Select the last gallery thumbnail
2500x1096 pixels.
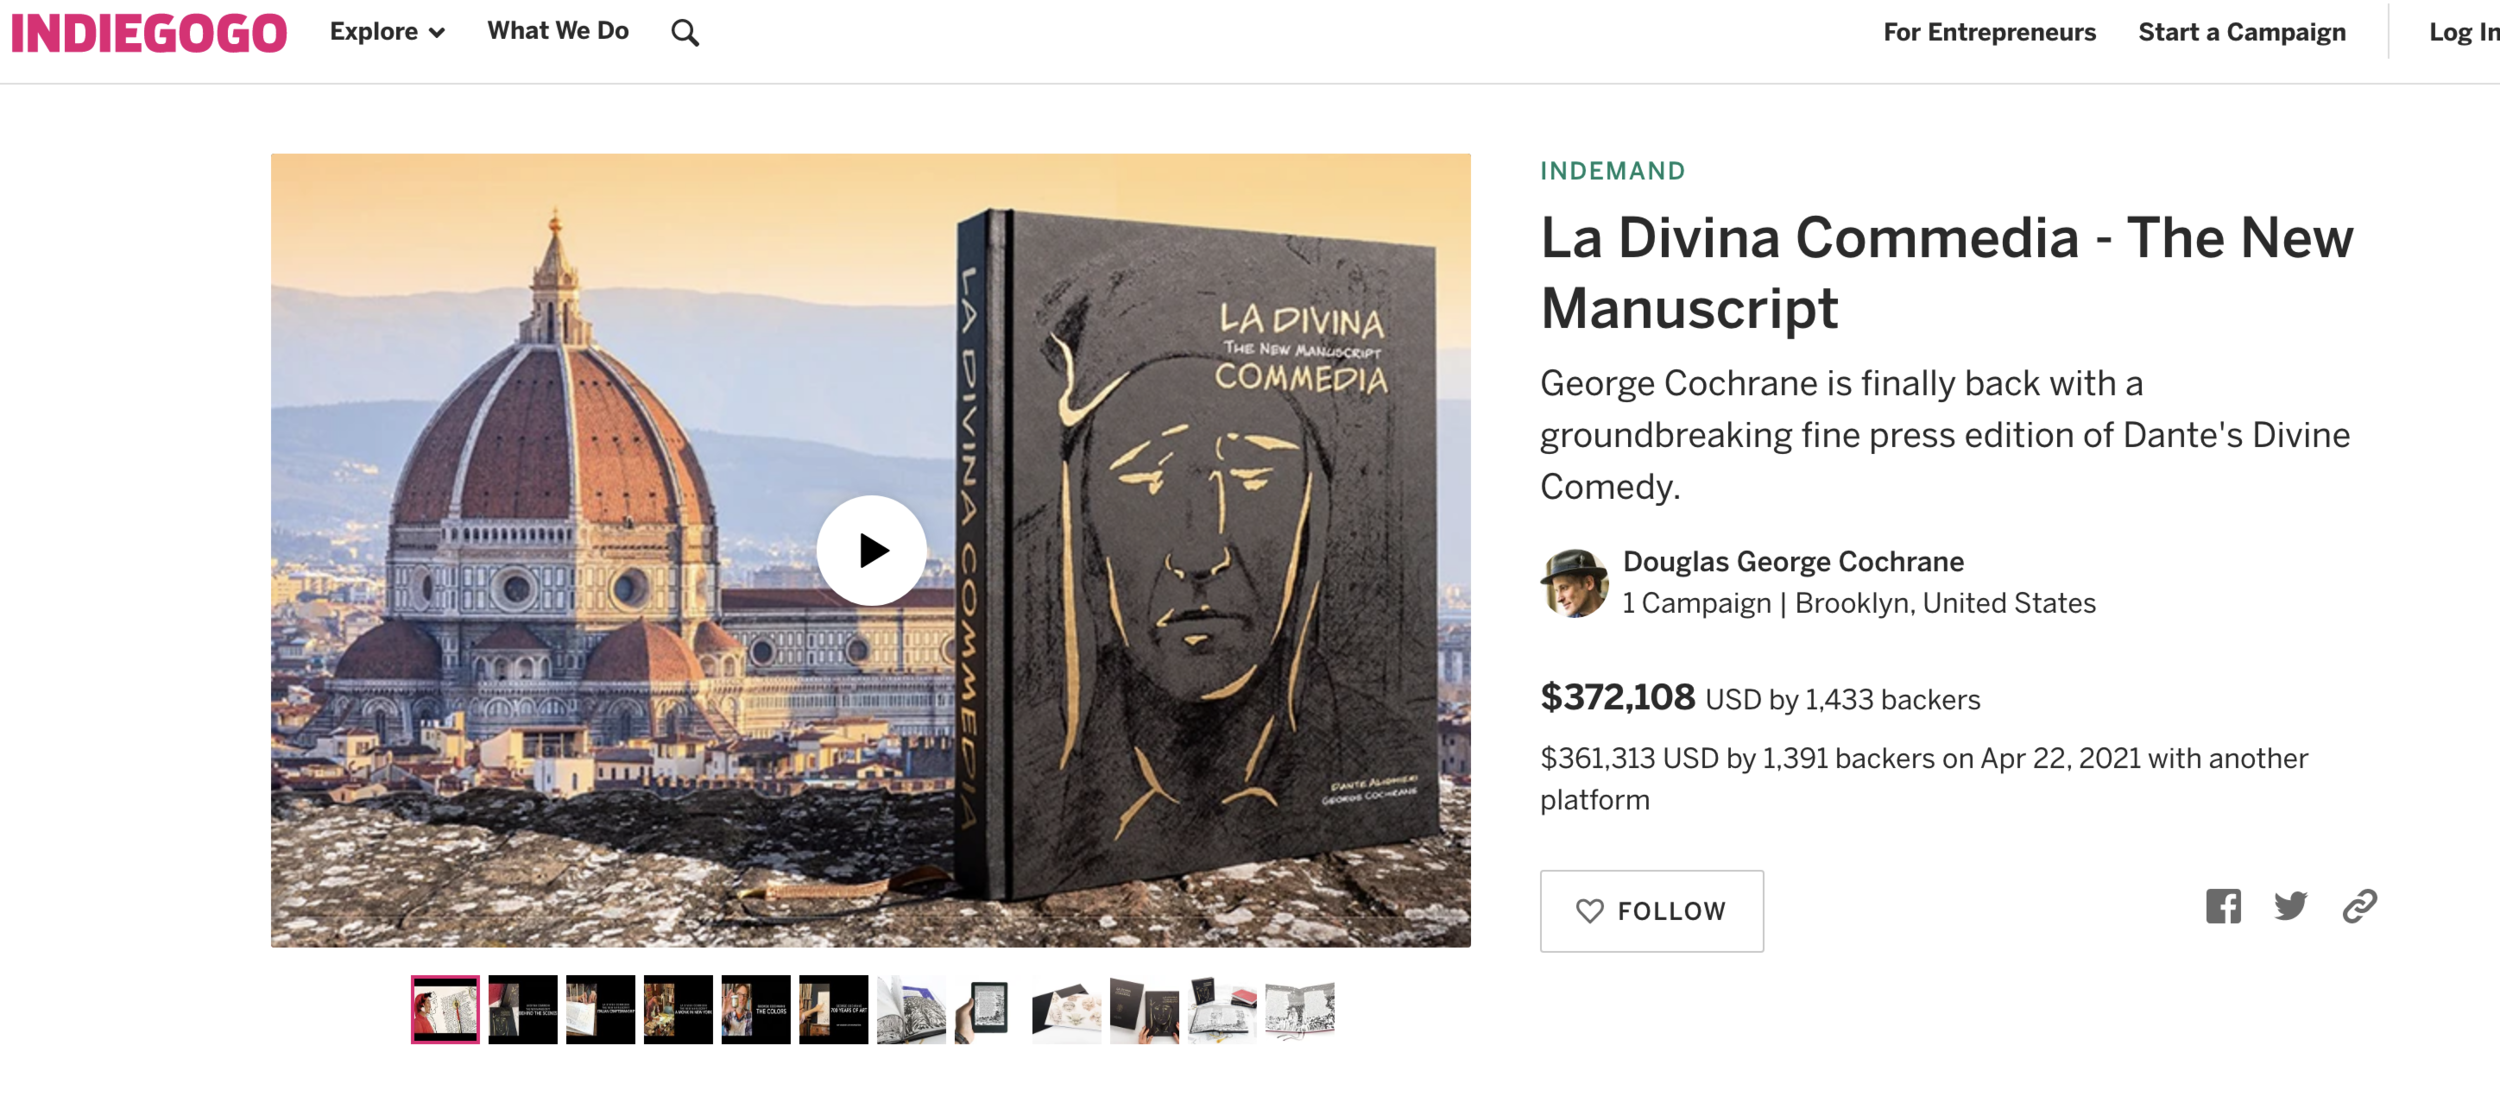(x=1300, y=1010)
